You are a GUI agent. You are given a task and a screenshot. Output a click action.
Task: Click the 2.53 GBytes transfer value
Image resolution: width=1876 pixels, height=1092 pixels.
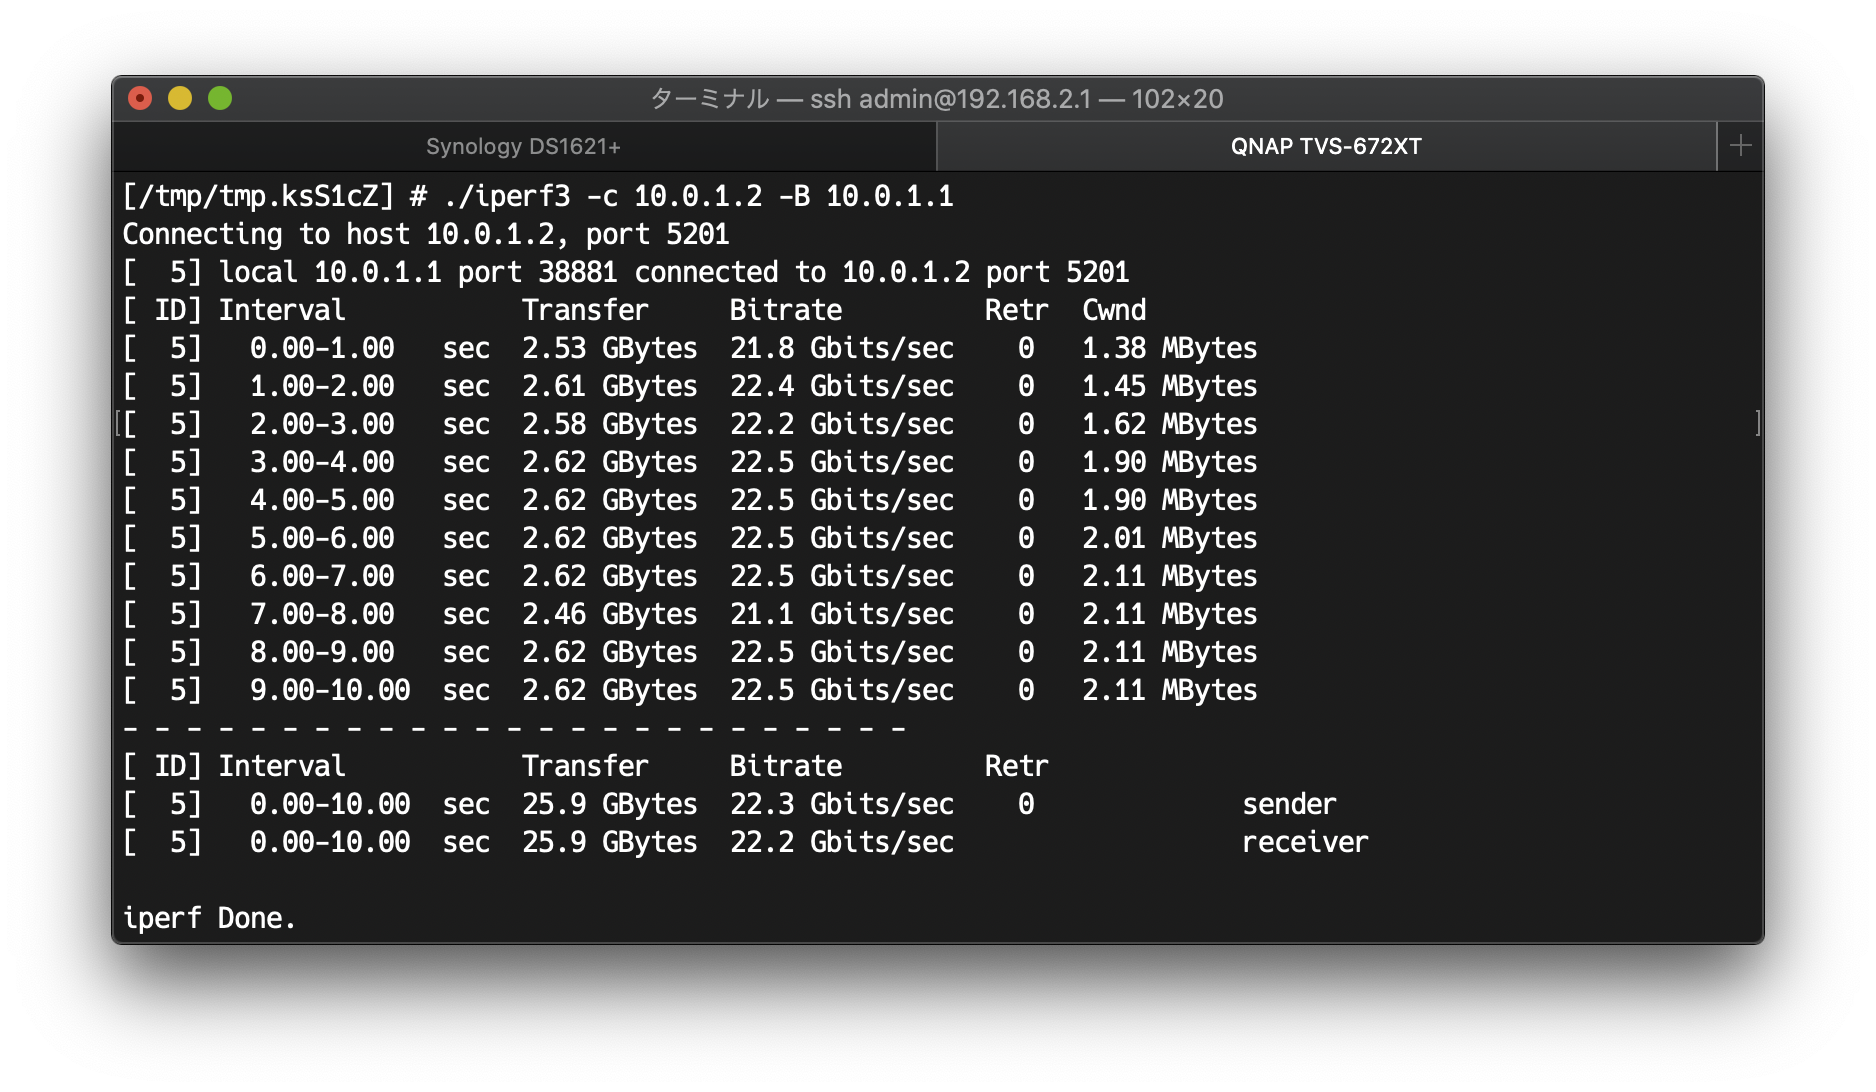[x=609, y=348]
